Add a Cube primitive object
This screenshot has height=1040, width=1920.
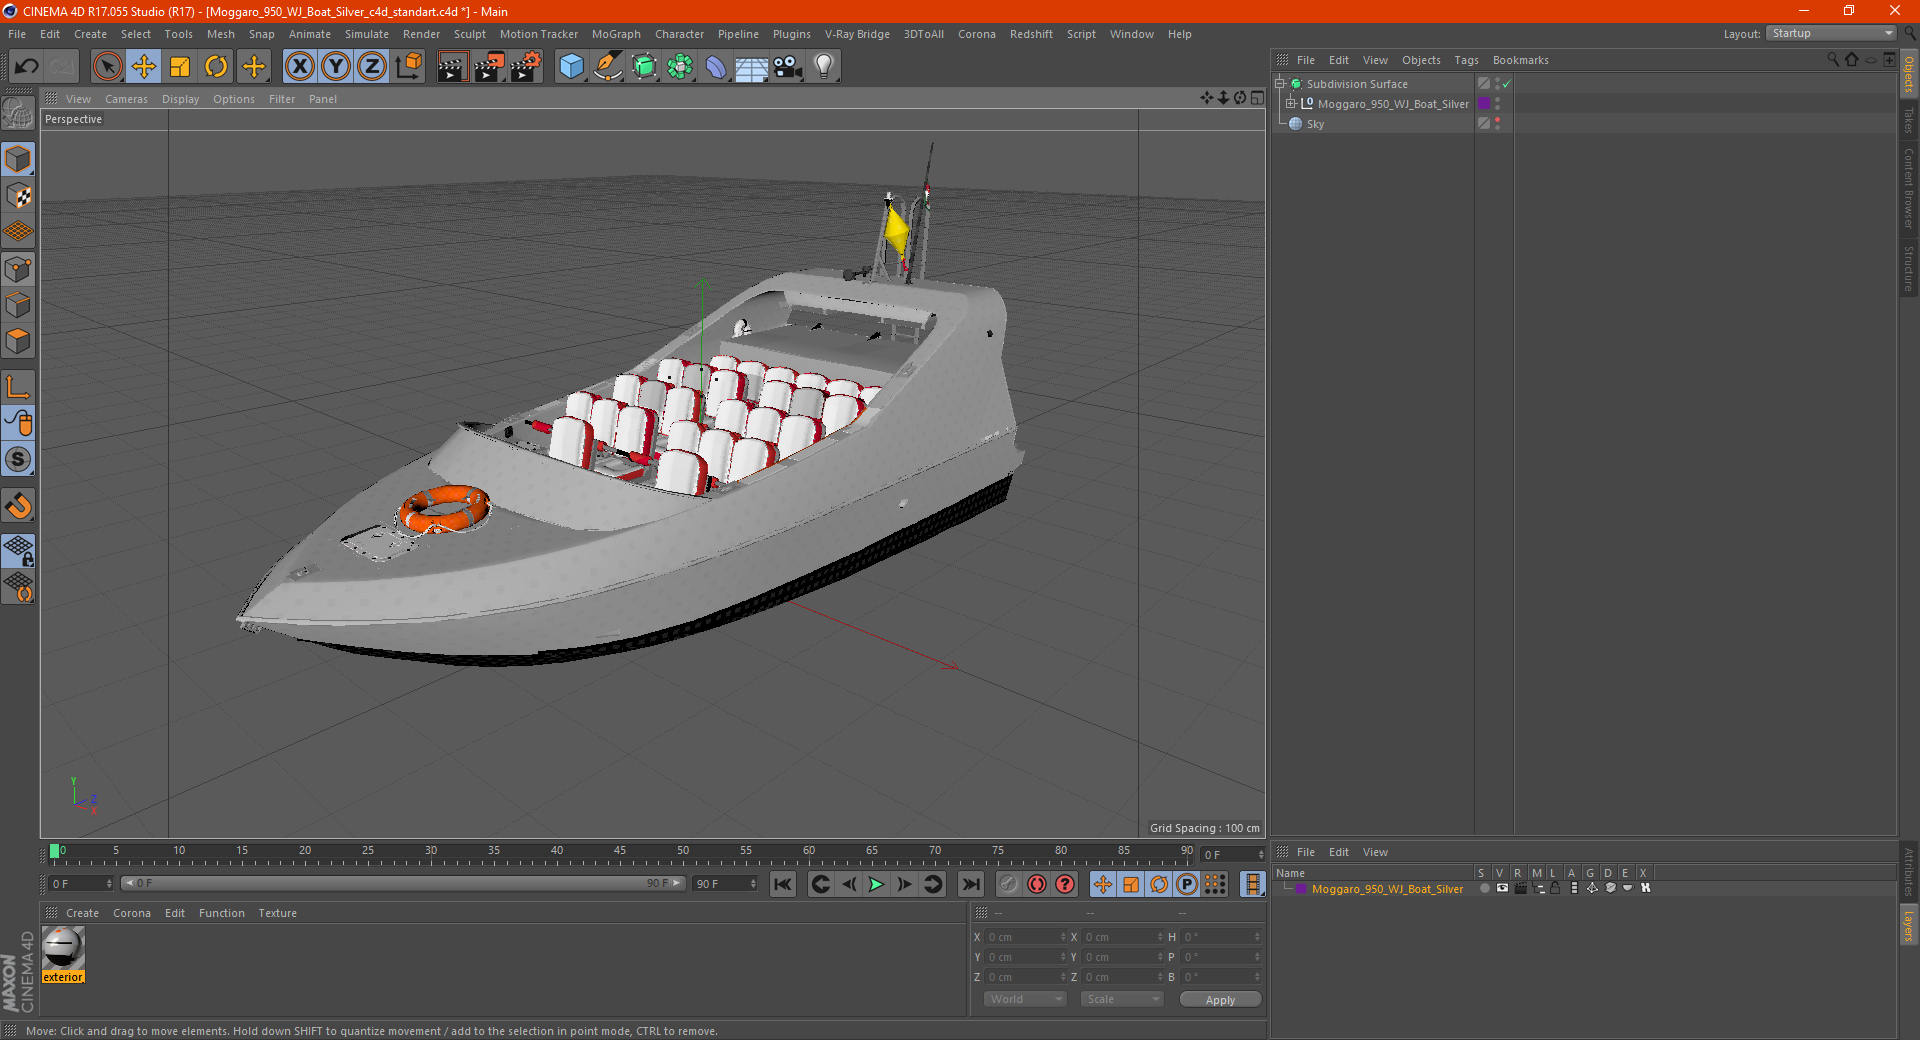coord(571,67)
